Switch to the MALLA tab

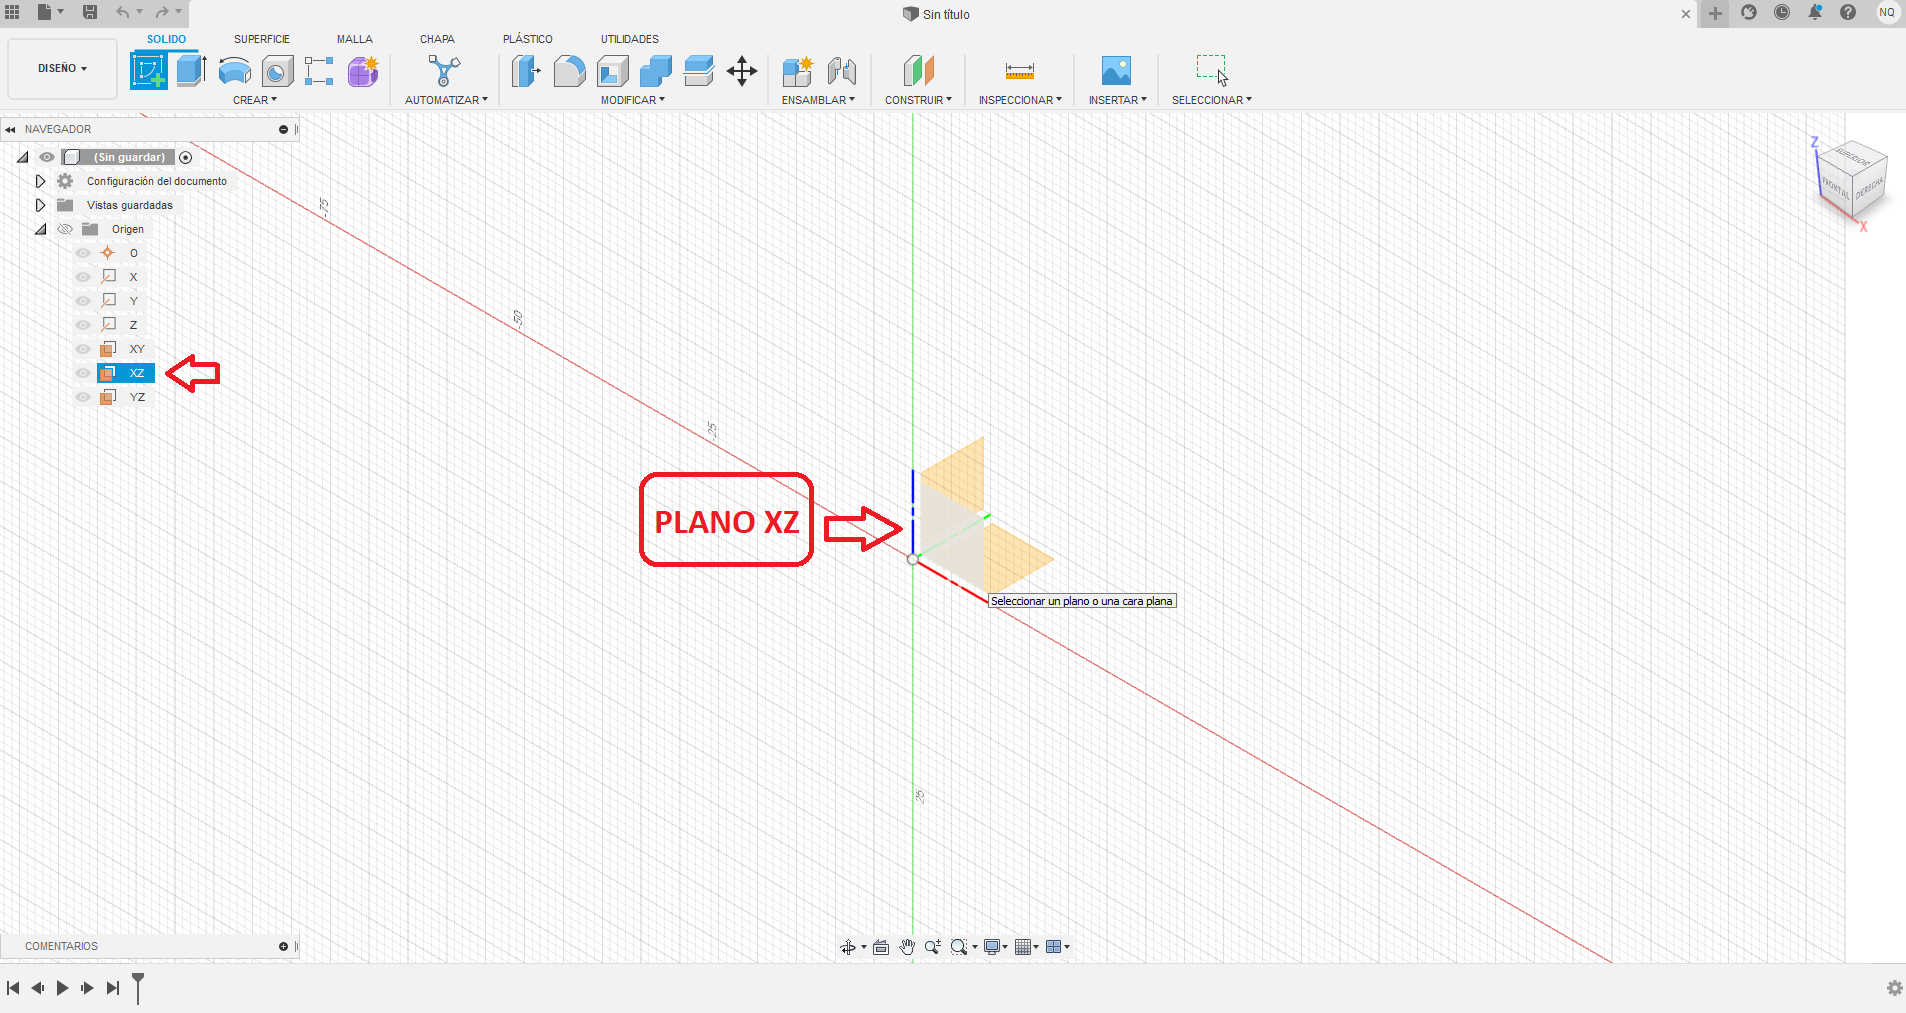click(355, 39)
